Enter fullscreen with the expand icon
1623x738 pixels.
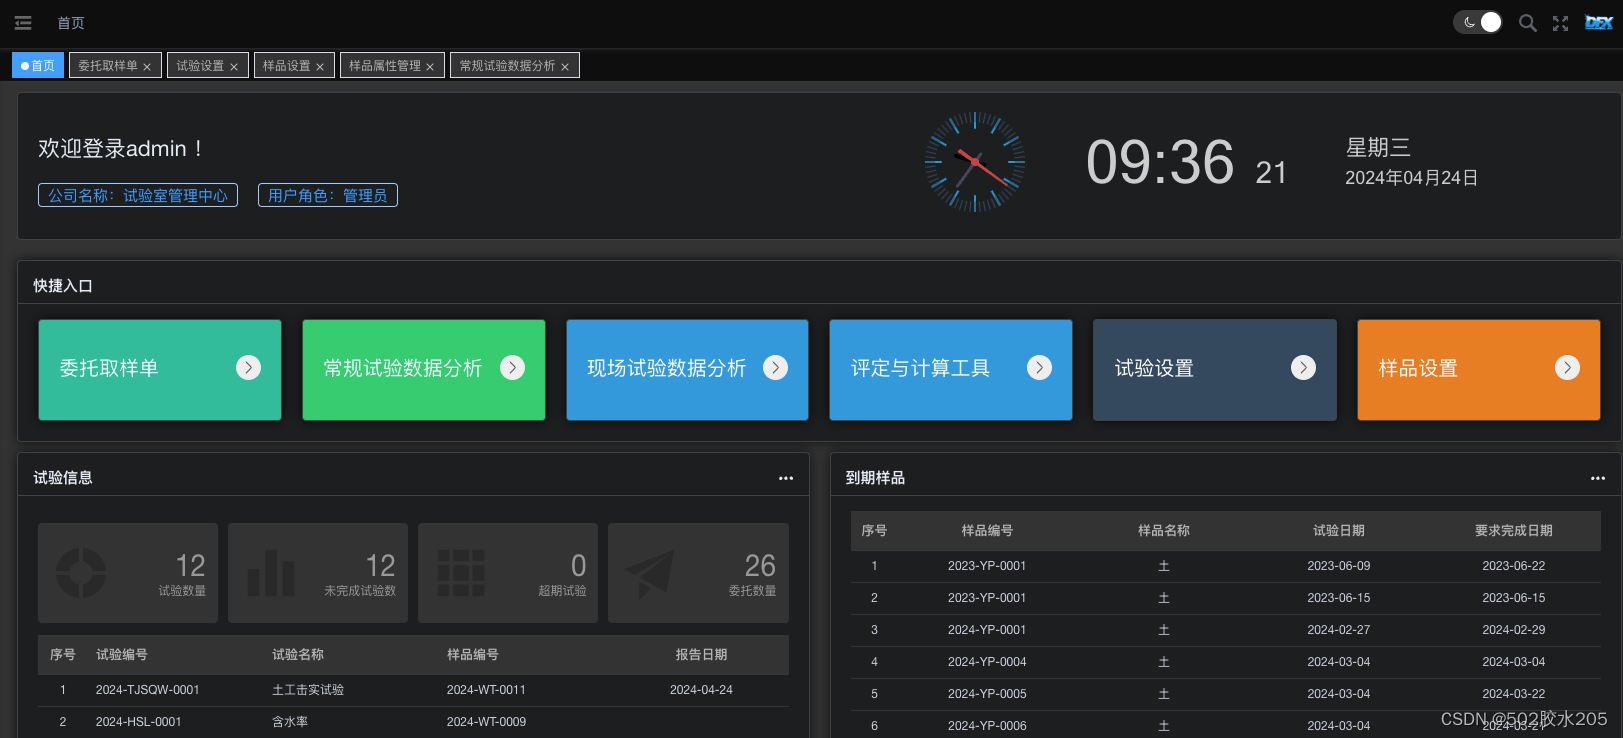[x=1560, y=23]
